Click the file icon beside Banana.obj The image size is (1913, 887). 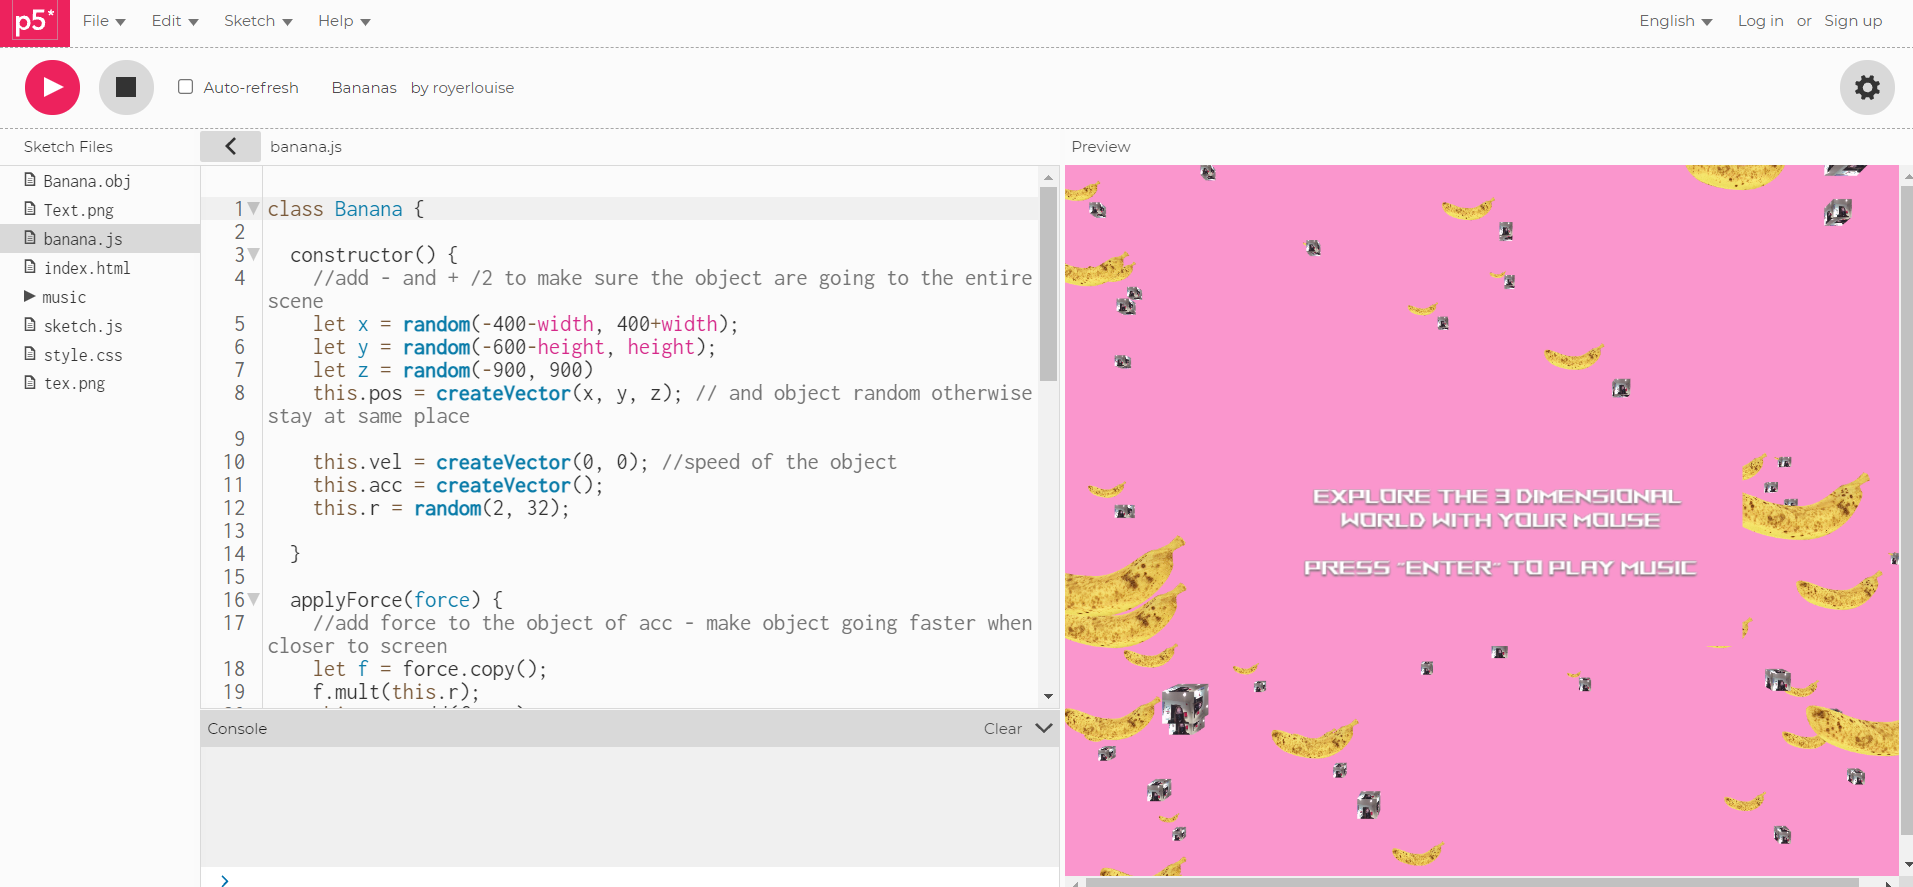coord(30,180)
